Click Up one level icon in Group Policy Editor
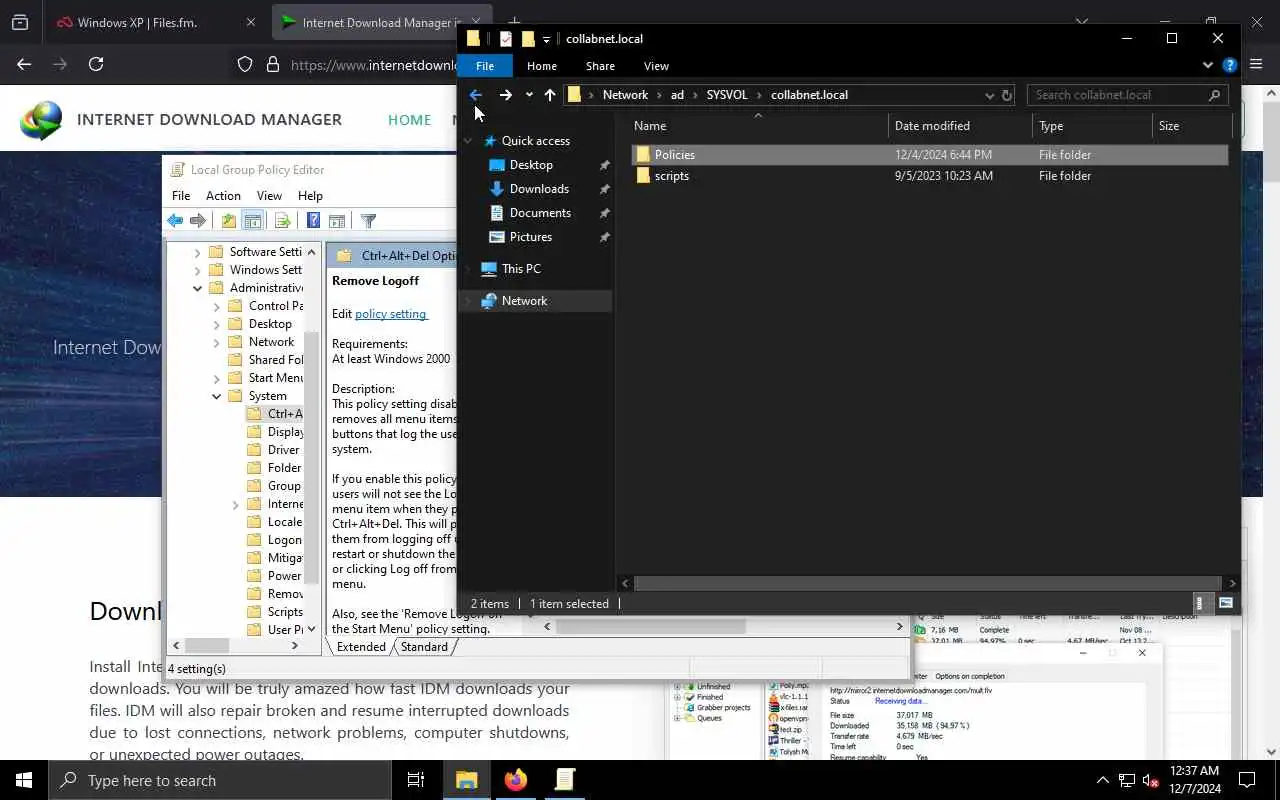The width and height of the screenshot is (1280, 800). [x=229, y=221]
